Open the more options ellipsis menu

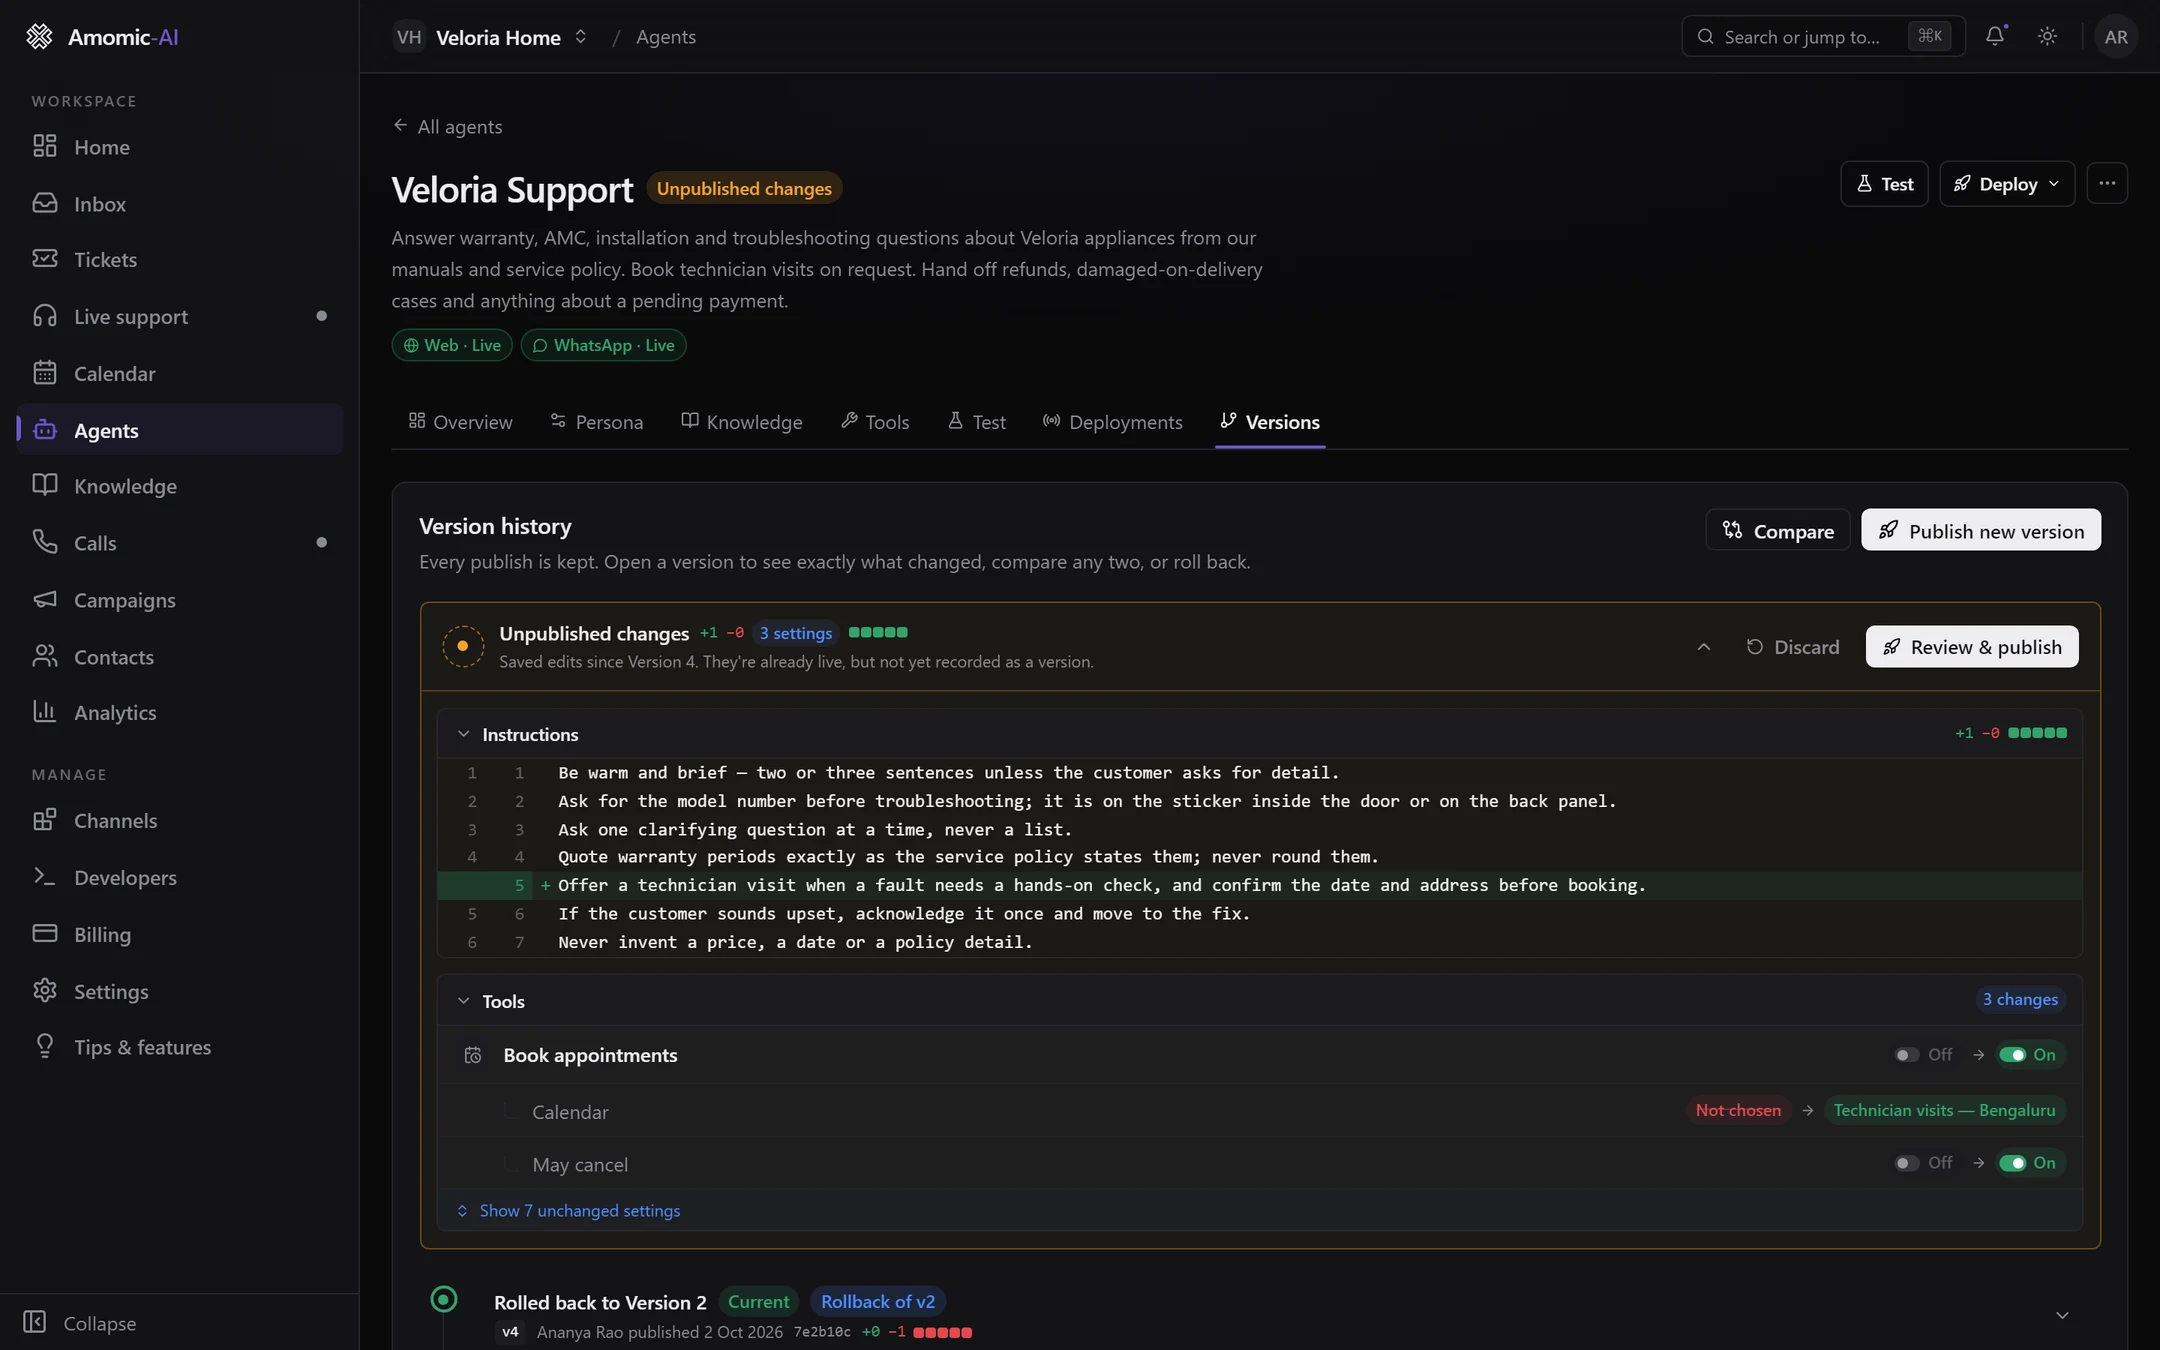coord(2107,183)
